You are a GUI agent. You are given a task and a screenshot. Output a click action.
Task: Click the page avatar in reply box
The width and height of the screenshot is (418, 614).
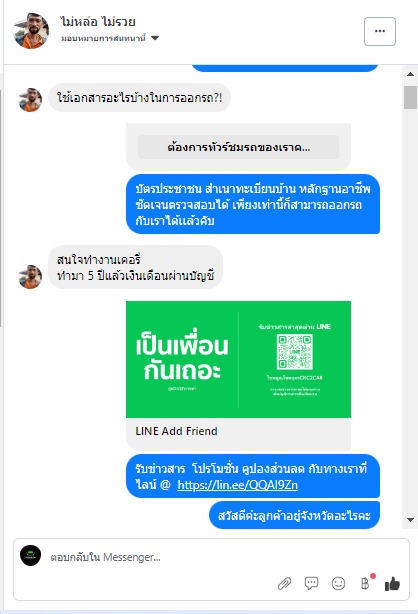click(31, 555)
